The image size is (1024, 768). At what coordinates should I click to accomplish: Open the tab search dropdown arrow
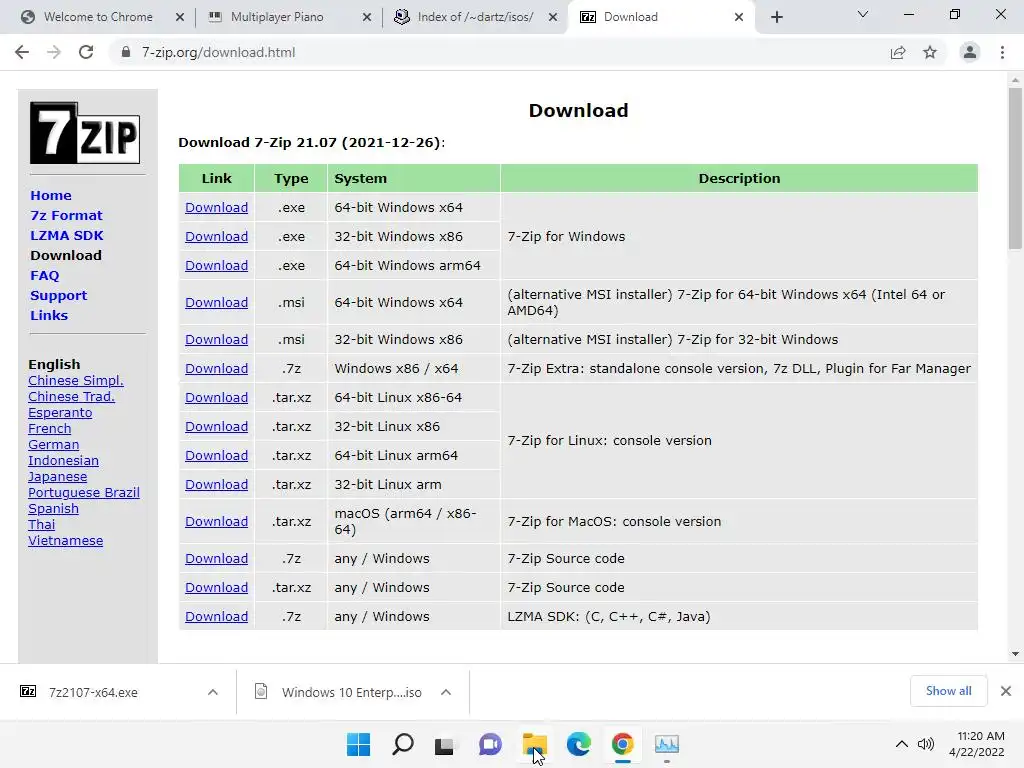[863, 14]
